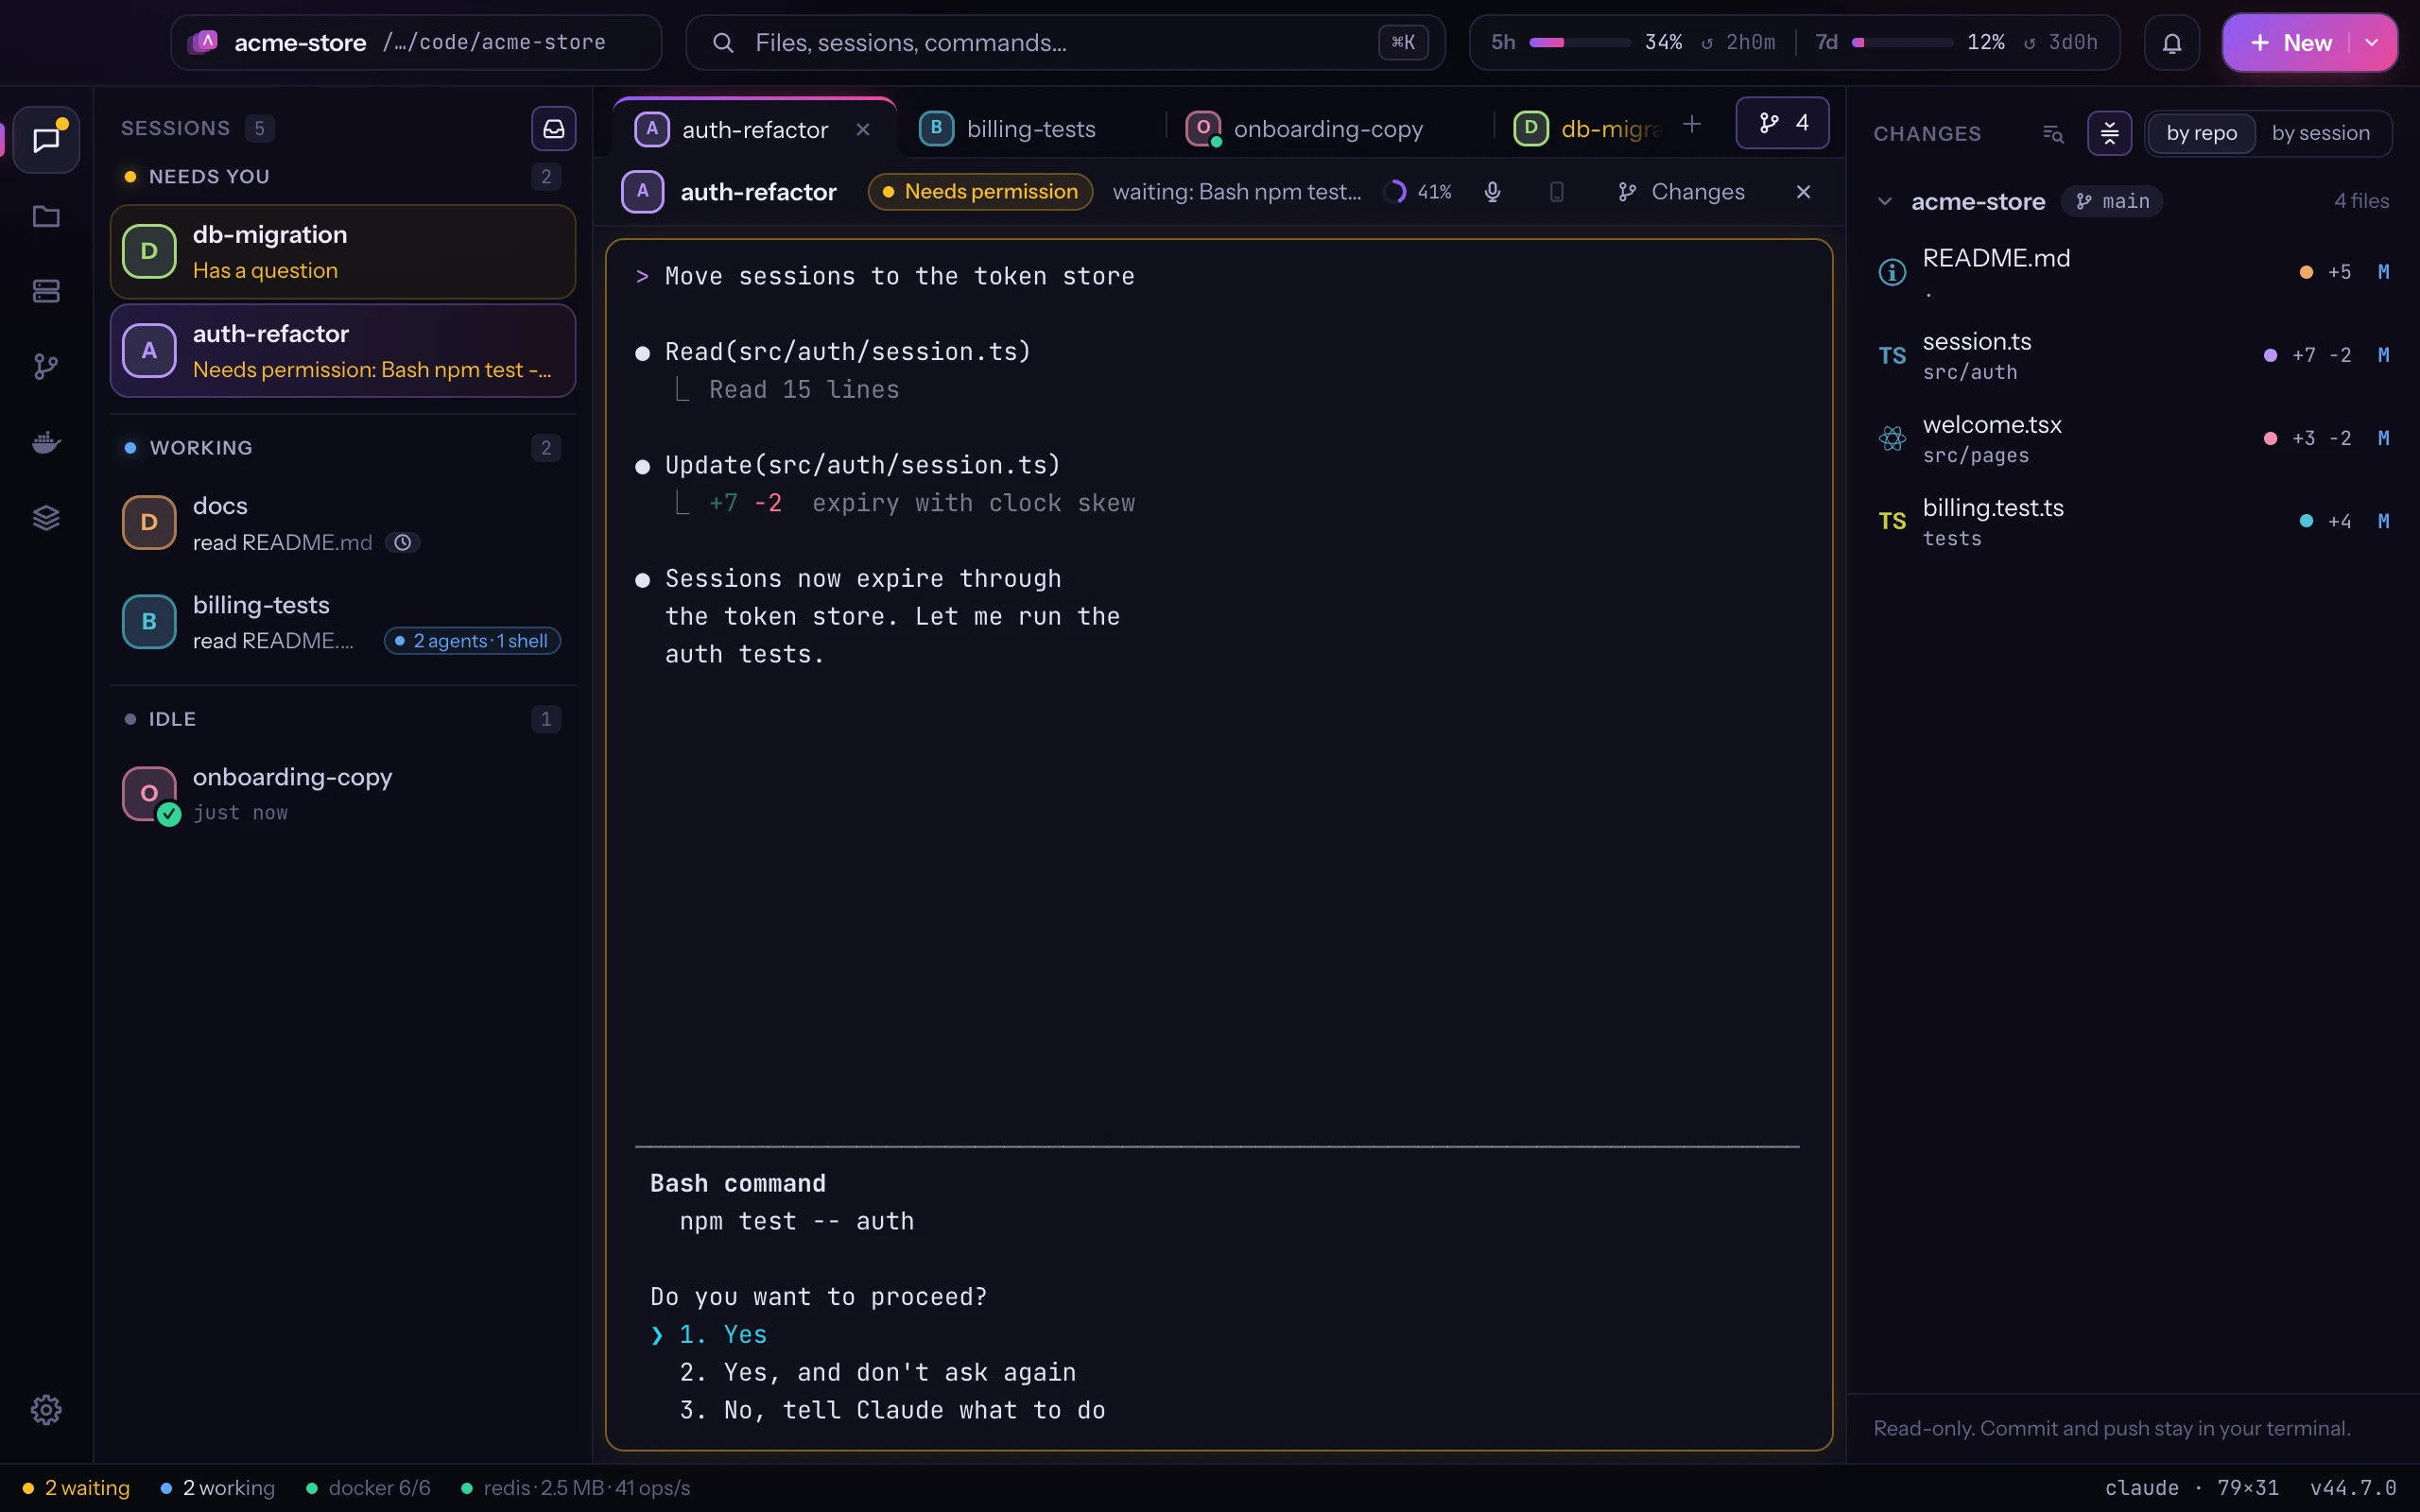Open the New button dropdown arrow
Image resolution: width=2420 pixels, height=1512 pixels.
pos(2371,43)
